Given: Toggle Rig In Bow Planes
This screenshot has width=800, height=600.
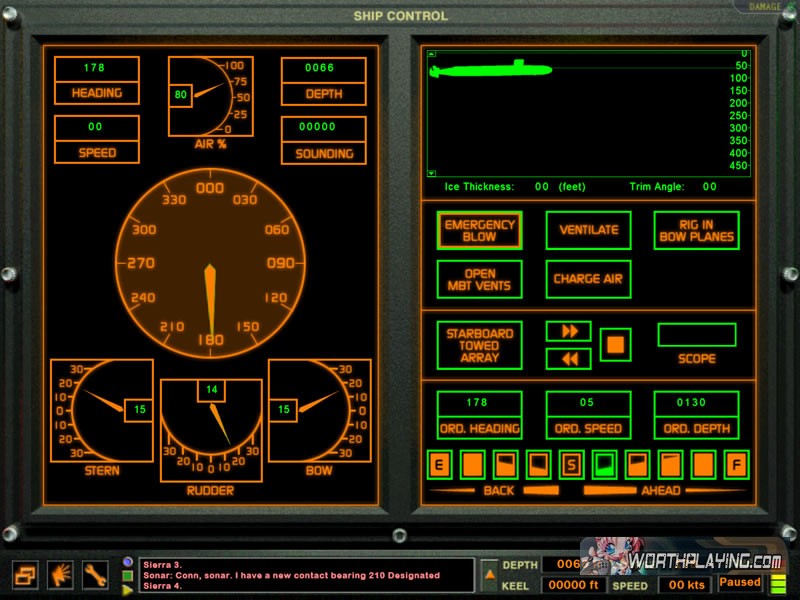Looking at the screenshot, I should (x=696, y=230).
